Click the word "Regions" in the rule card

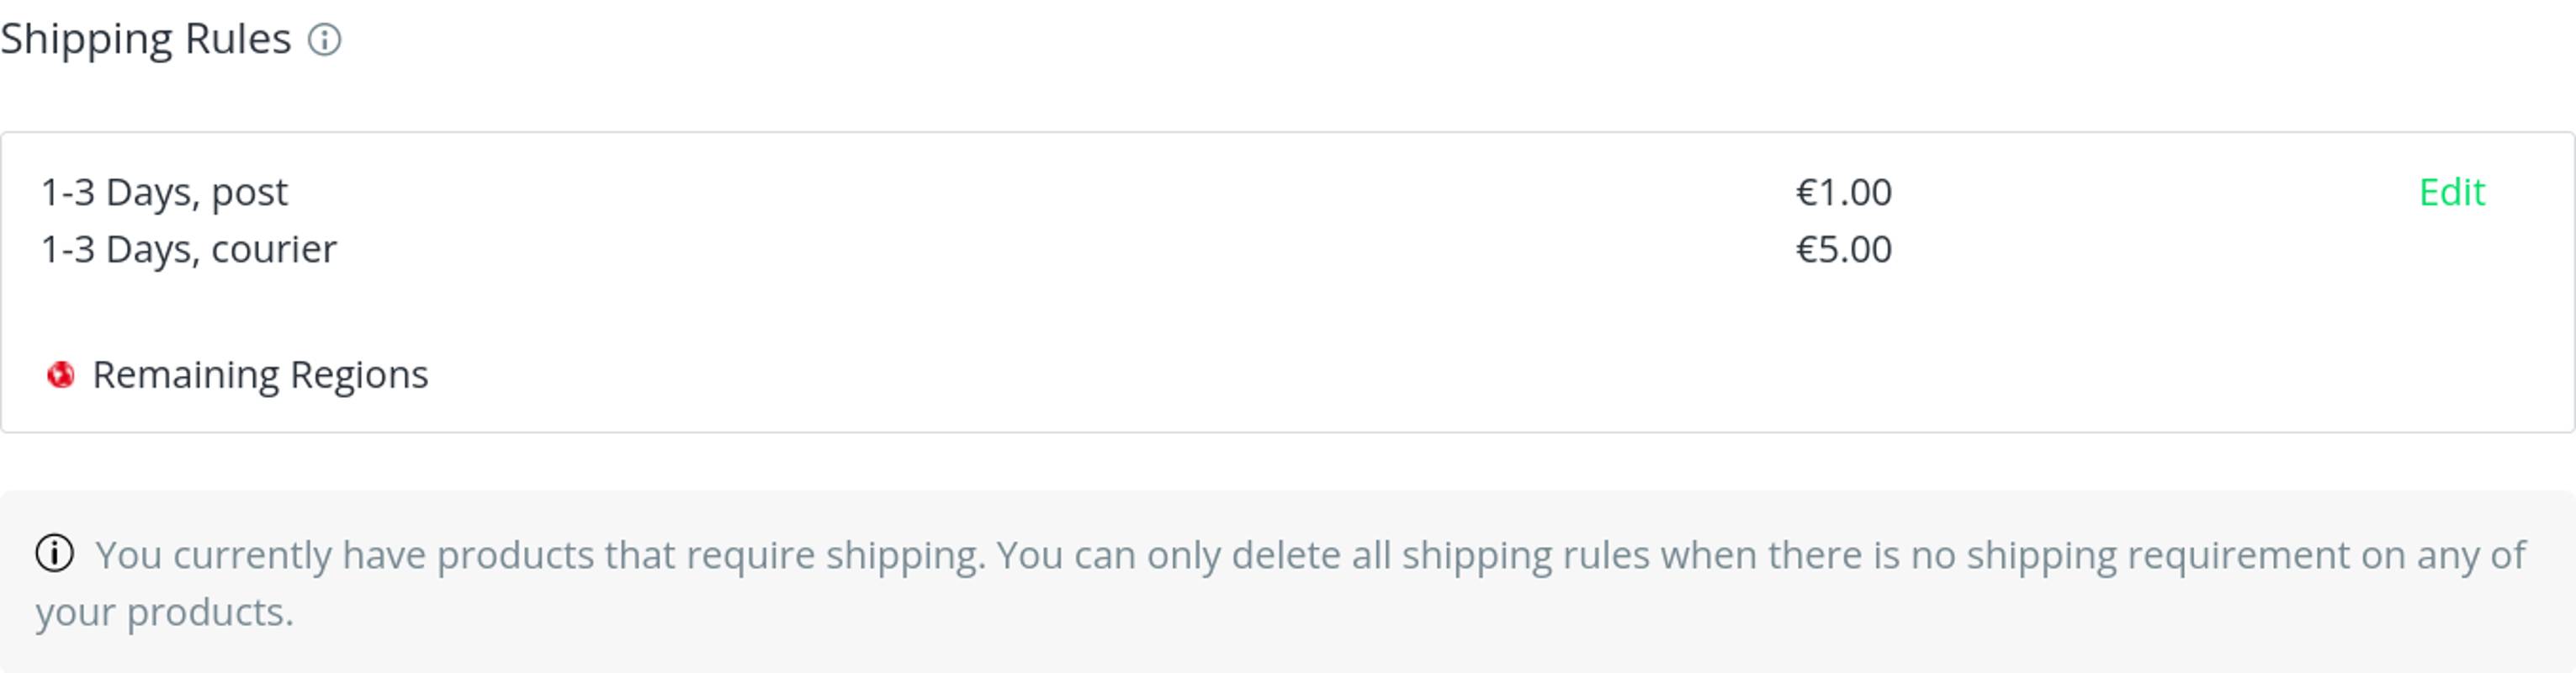[359, 375]
